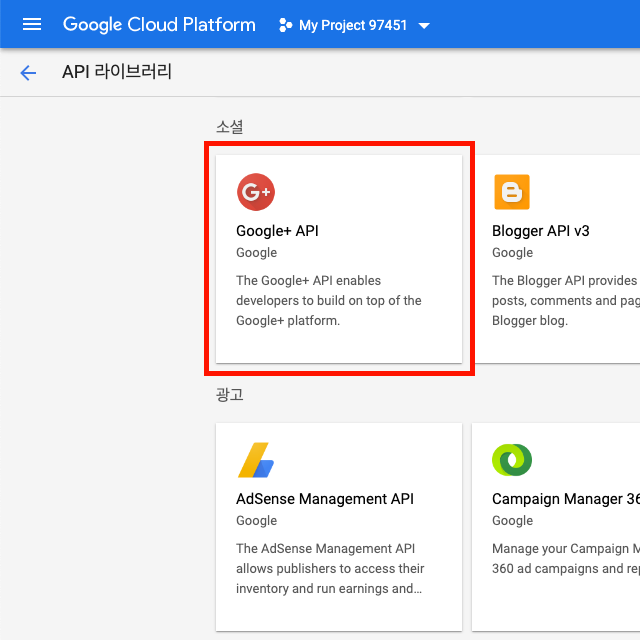Click the red Google+ logo icon
640x640 pixels.
(256, 192)
